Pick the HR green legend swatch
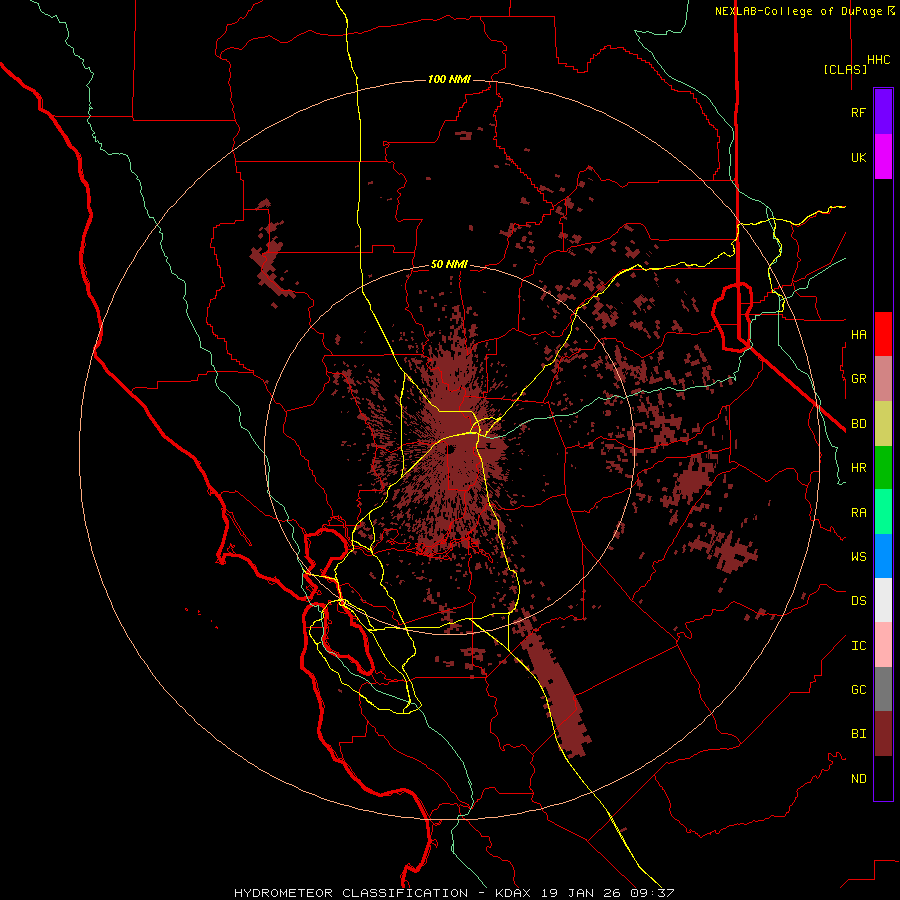Viewport: 900px width, 900px height. click(883, 467)
